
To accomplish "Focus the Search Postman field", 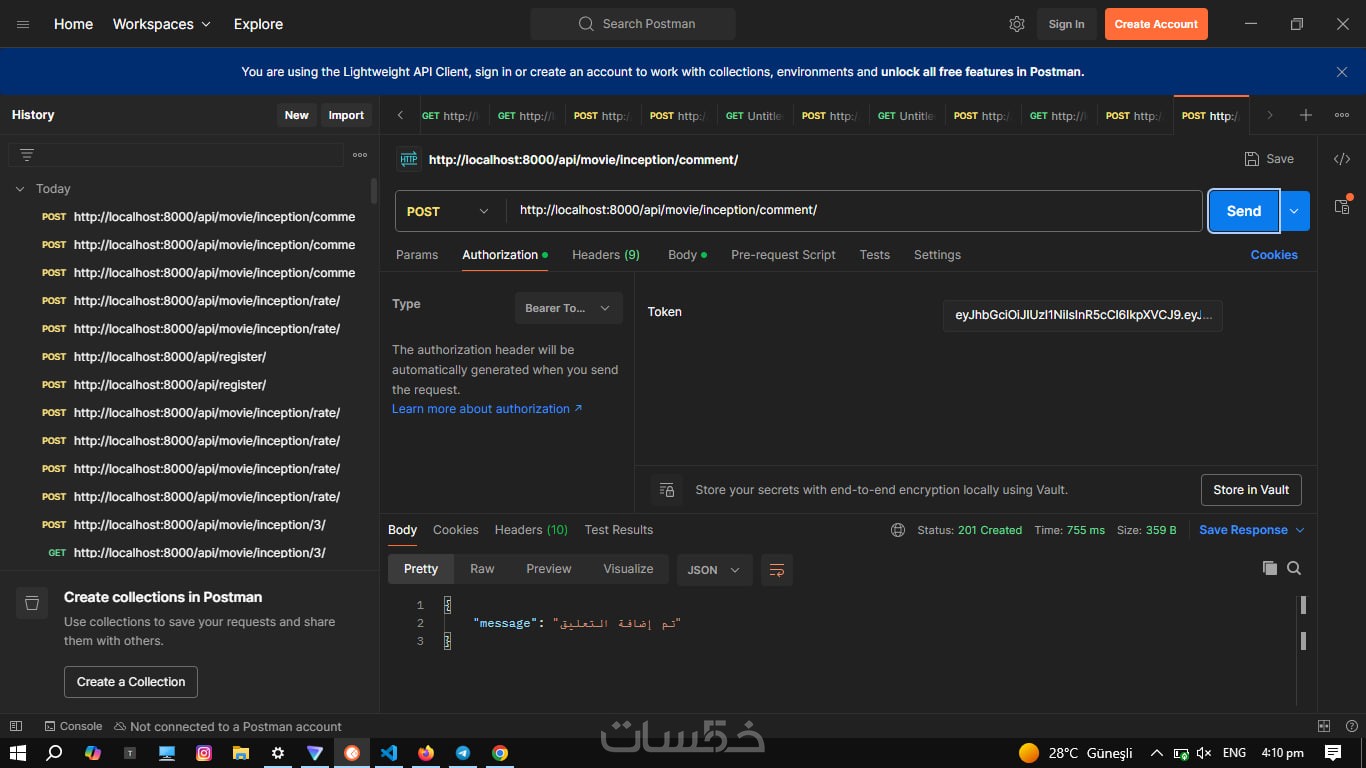I will pyautogui.click(x=633, y=24).
